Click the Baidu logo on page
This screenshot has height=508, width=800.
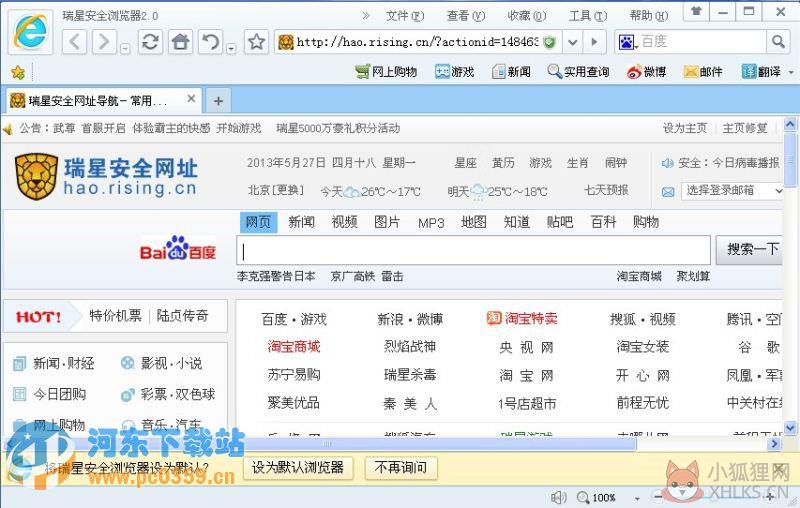(x=178, y=248)
